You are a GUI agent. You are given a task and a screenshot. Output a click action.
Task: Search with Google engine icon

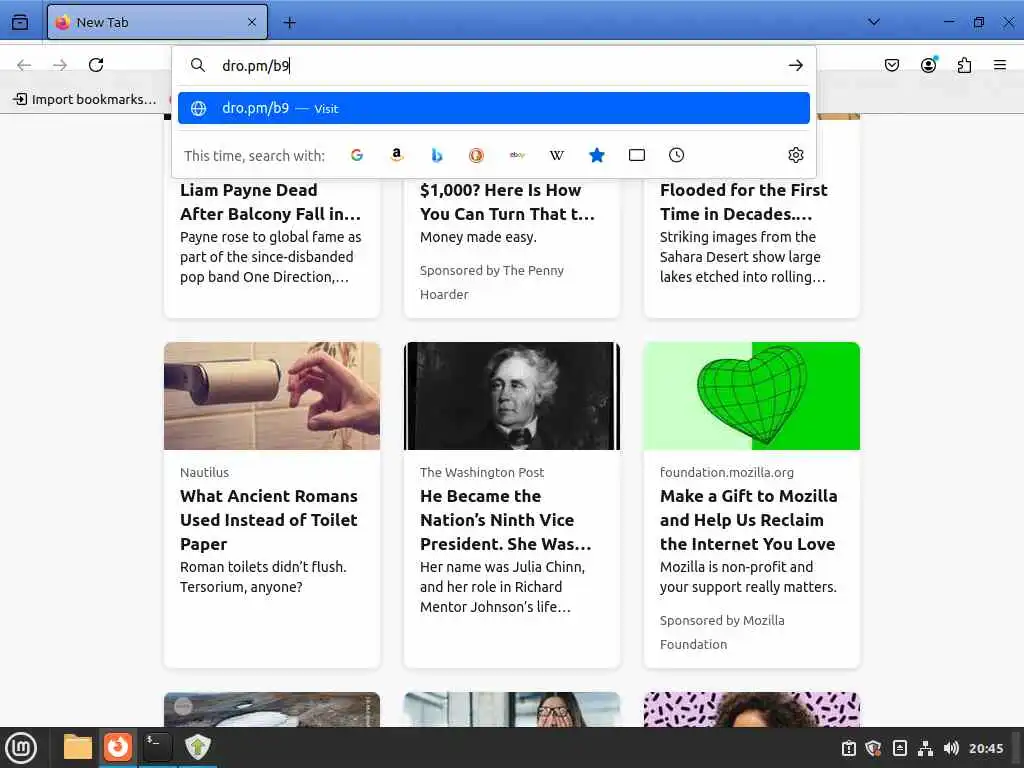point(357,155)
